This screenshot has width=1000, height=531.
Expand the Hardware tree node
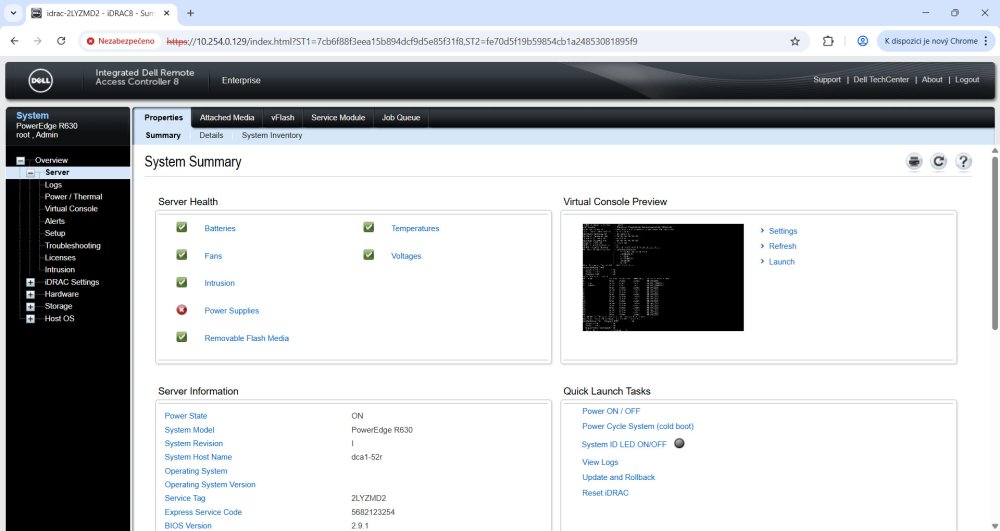click(x=30, y=294)
